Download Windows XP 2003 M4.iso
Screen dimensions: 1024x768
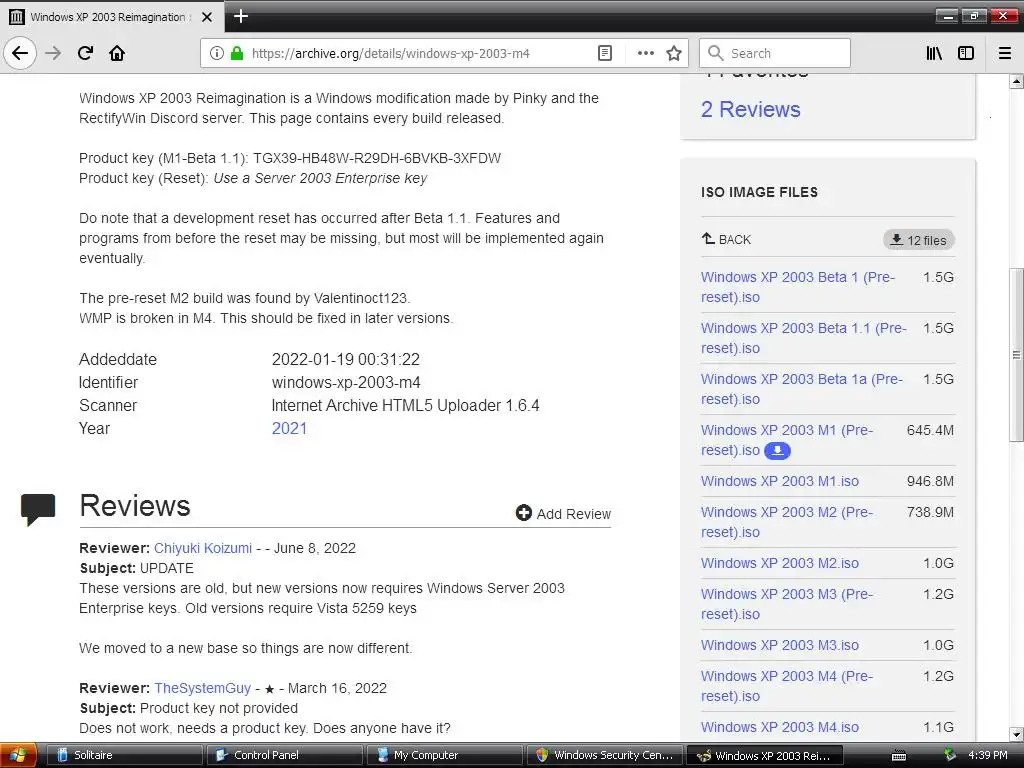click(x=780, y=727)
